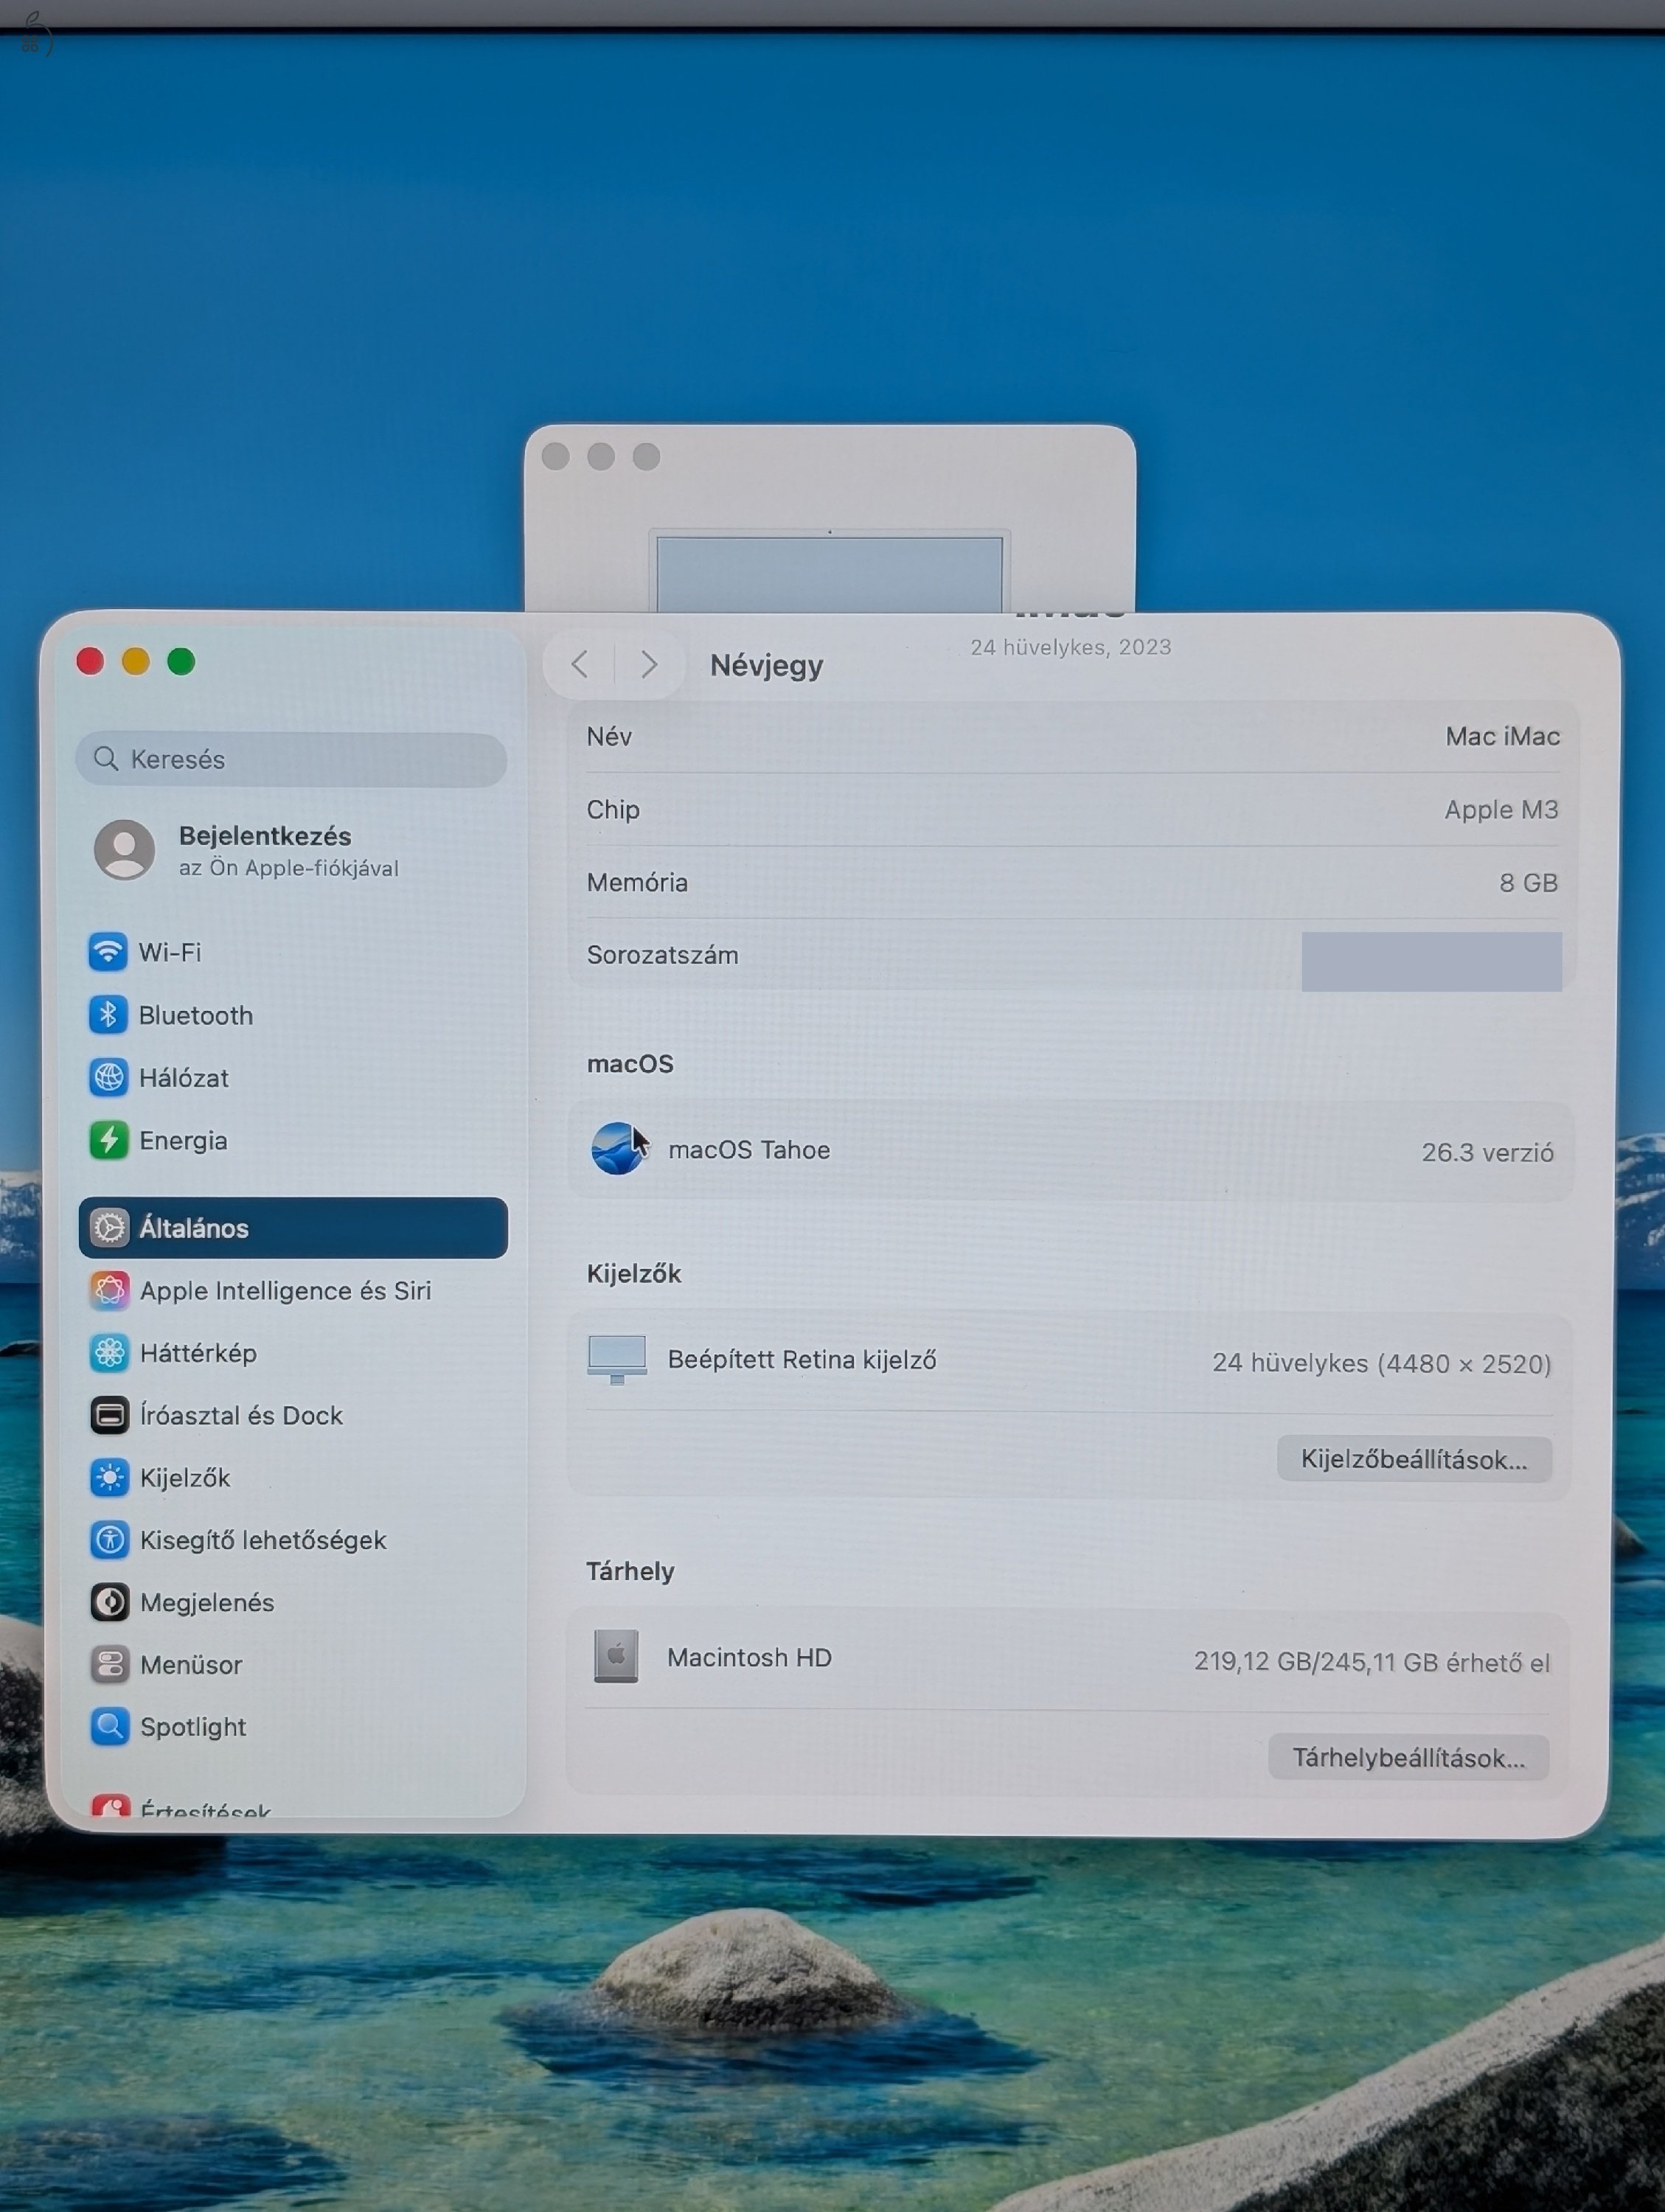Close the settings window with red button
Screen dimensions: 1665x2212
pyautogui.click(x=90, y=661)
